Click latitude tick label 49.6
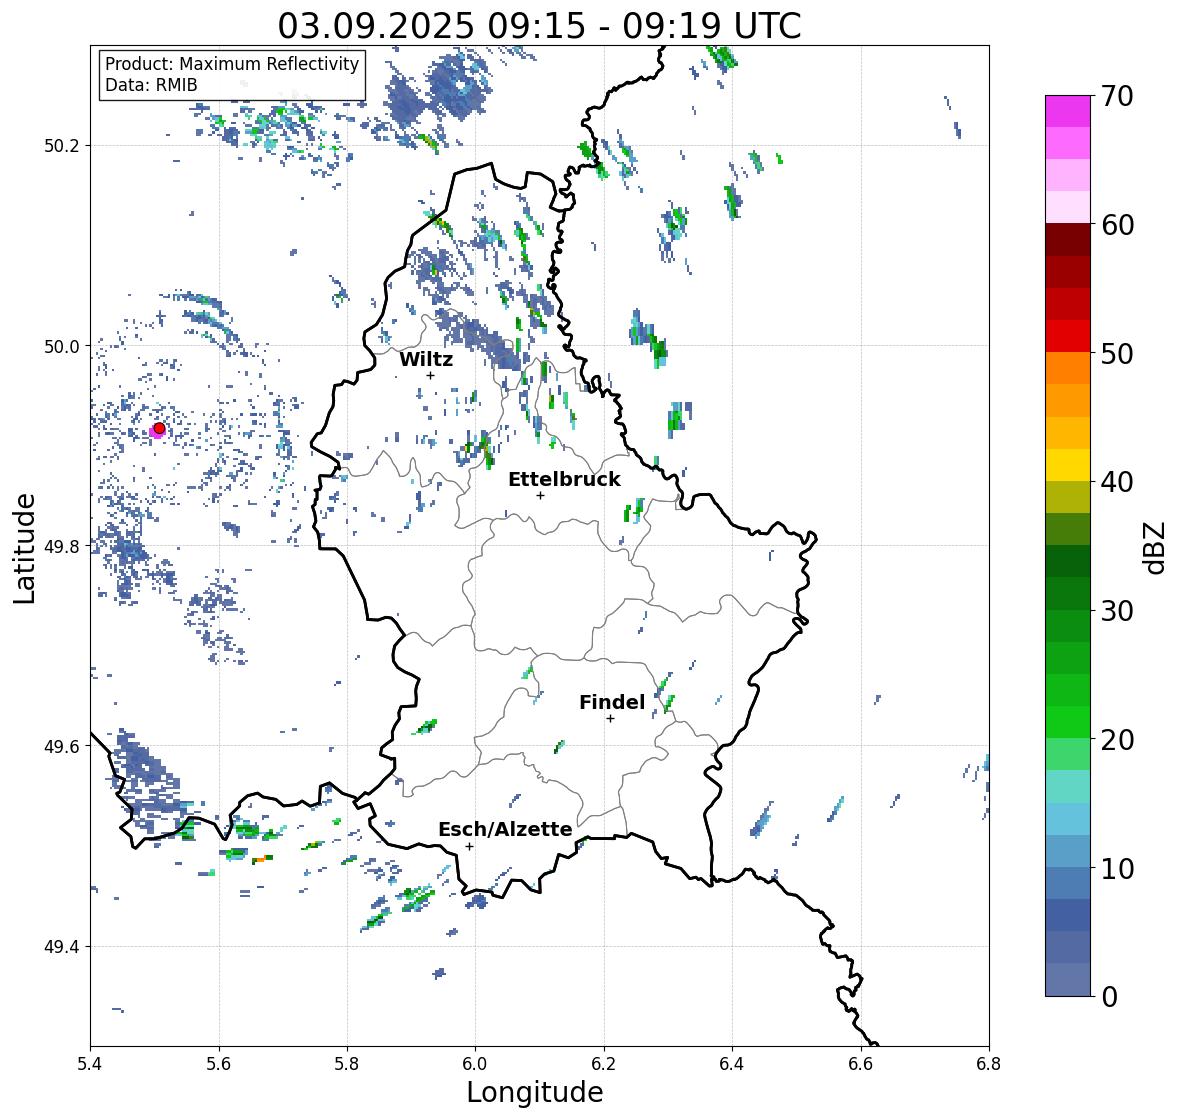1179x1117 pixels. [62, 746]
